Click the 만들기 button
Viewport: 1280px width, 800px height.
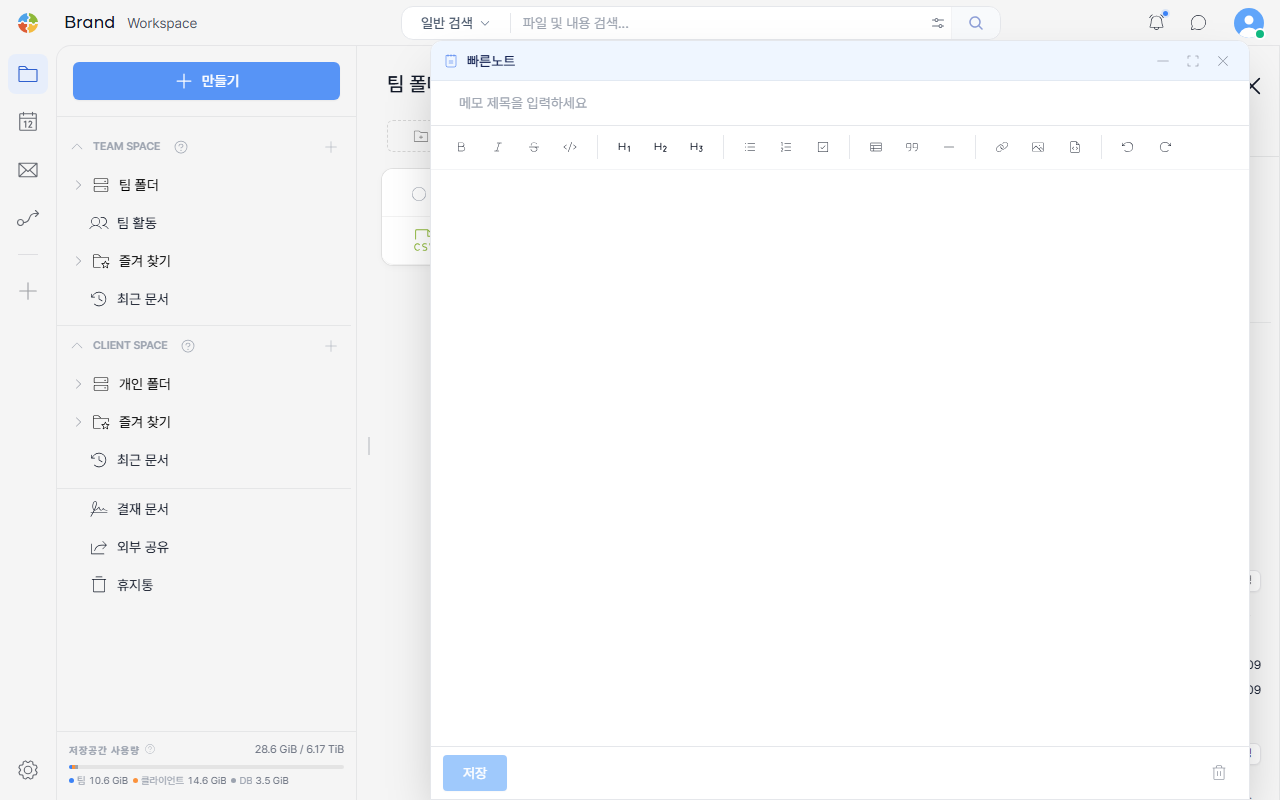[206, 81]
